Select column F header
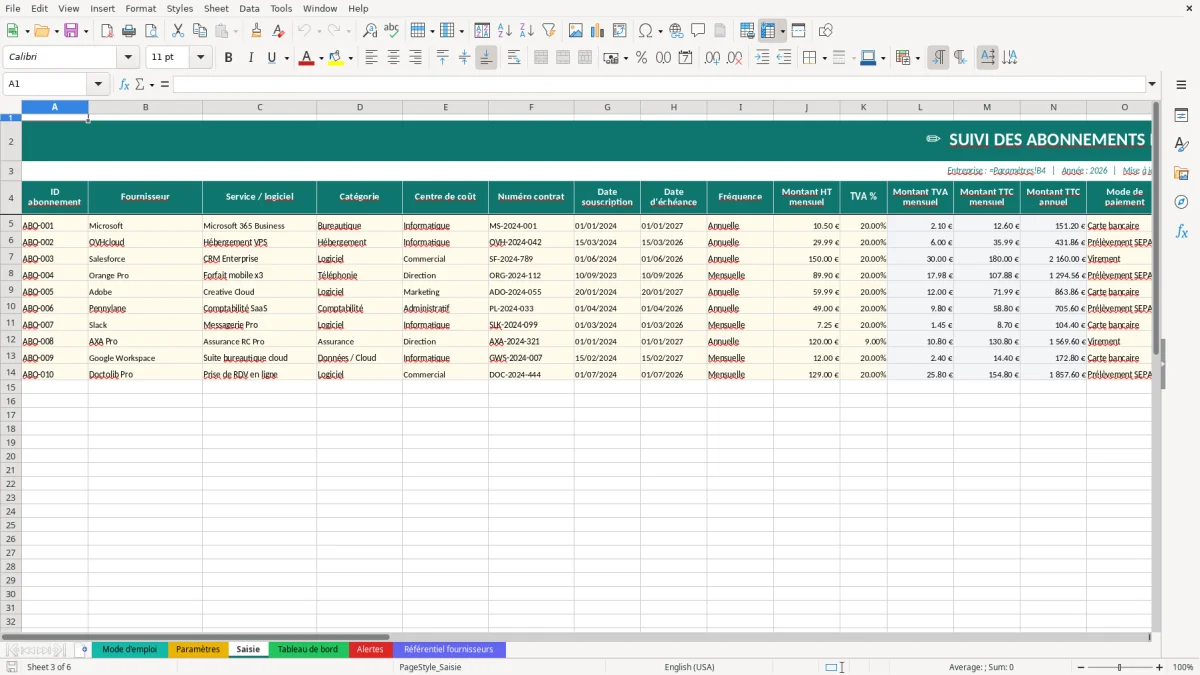Viewport: 1200px width, 675px height. [531, 107]
